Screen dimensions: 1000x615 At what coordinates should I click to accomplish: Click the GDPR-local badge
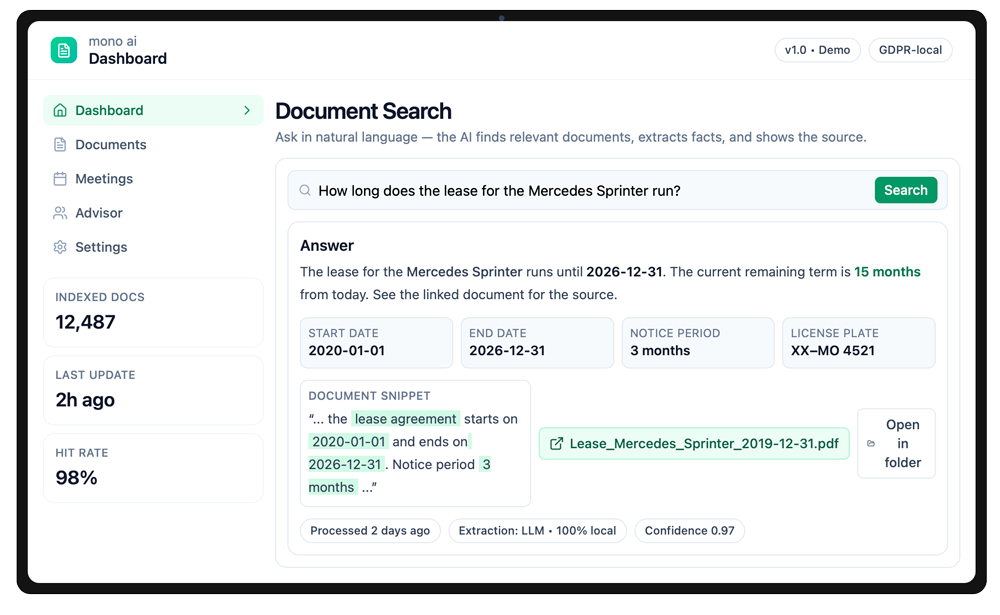click(x=910, y=50)
